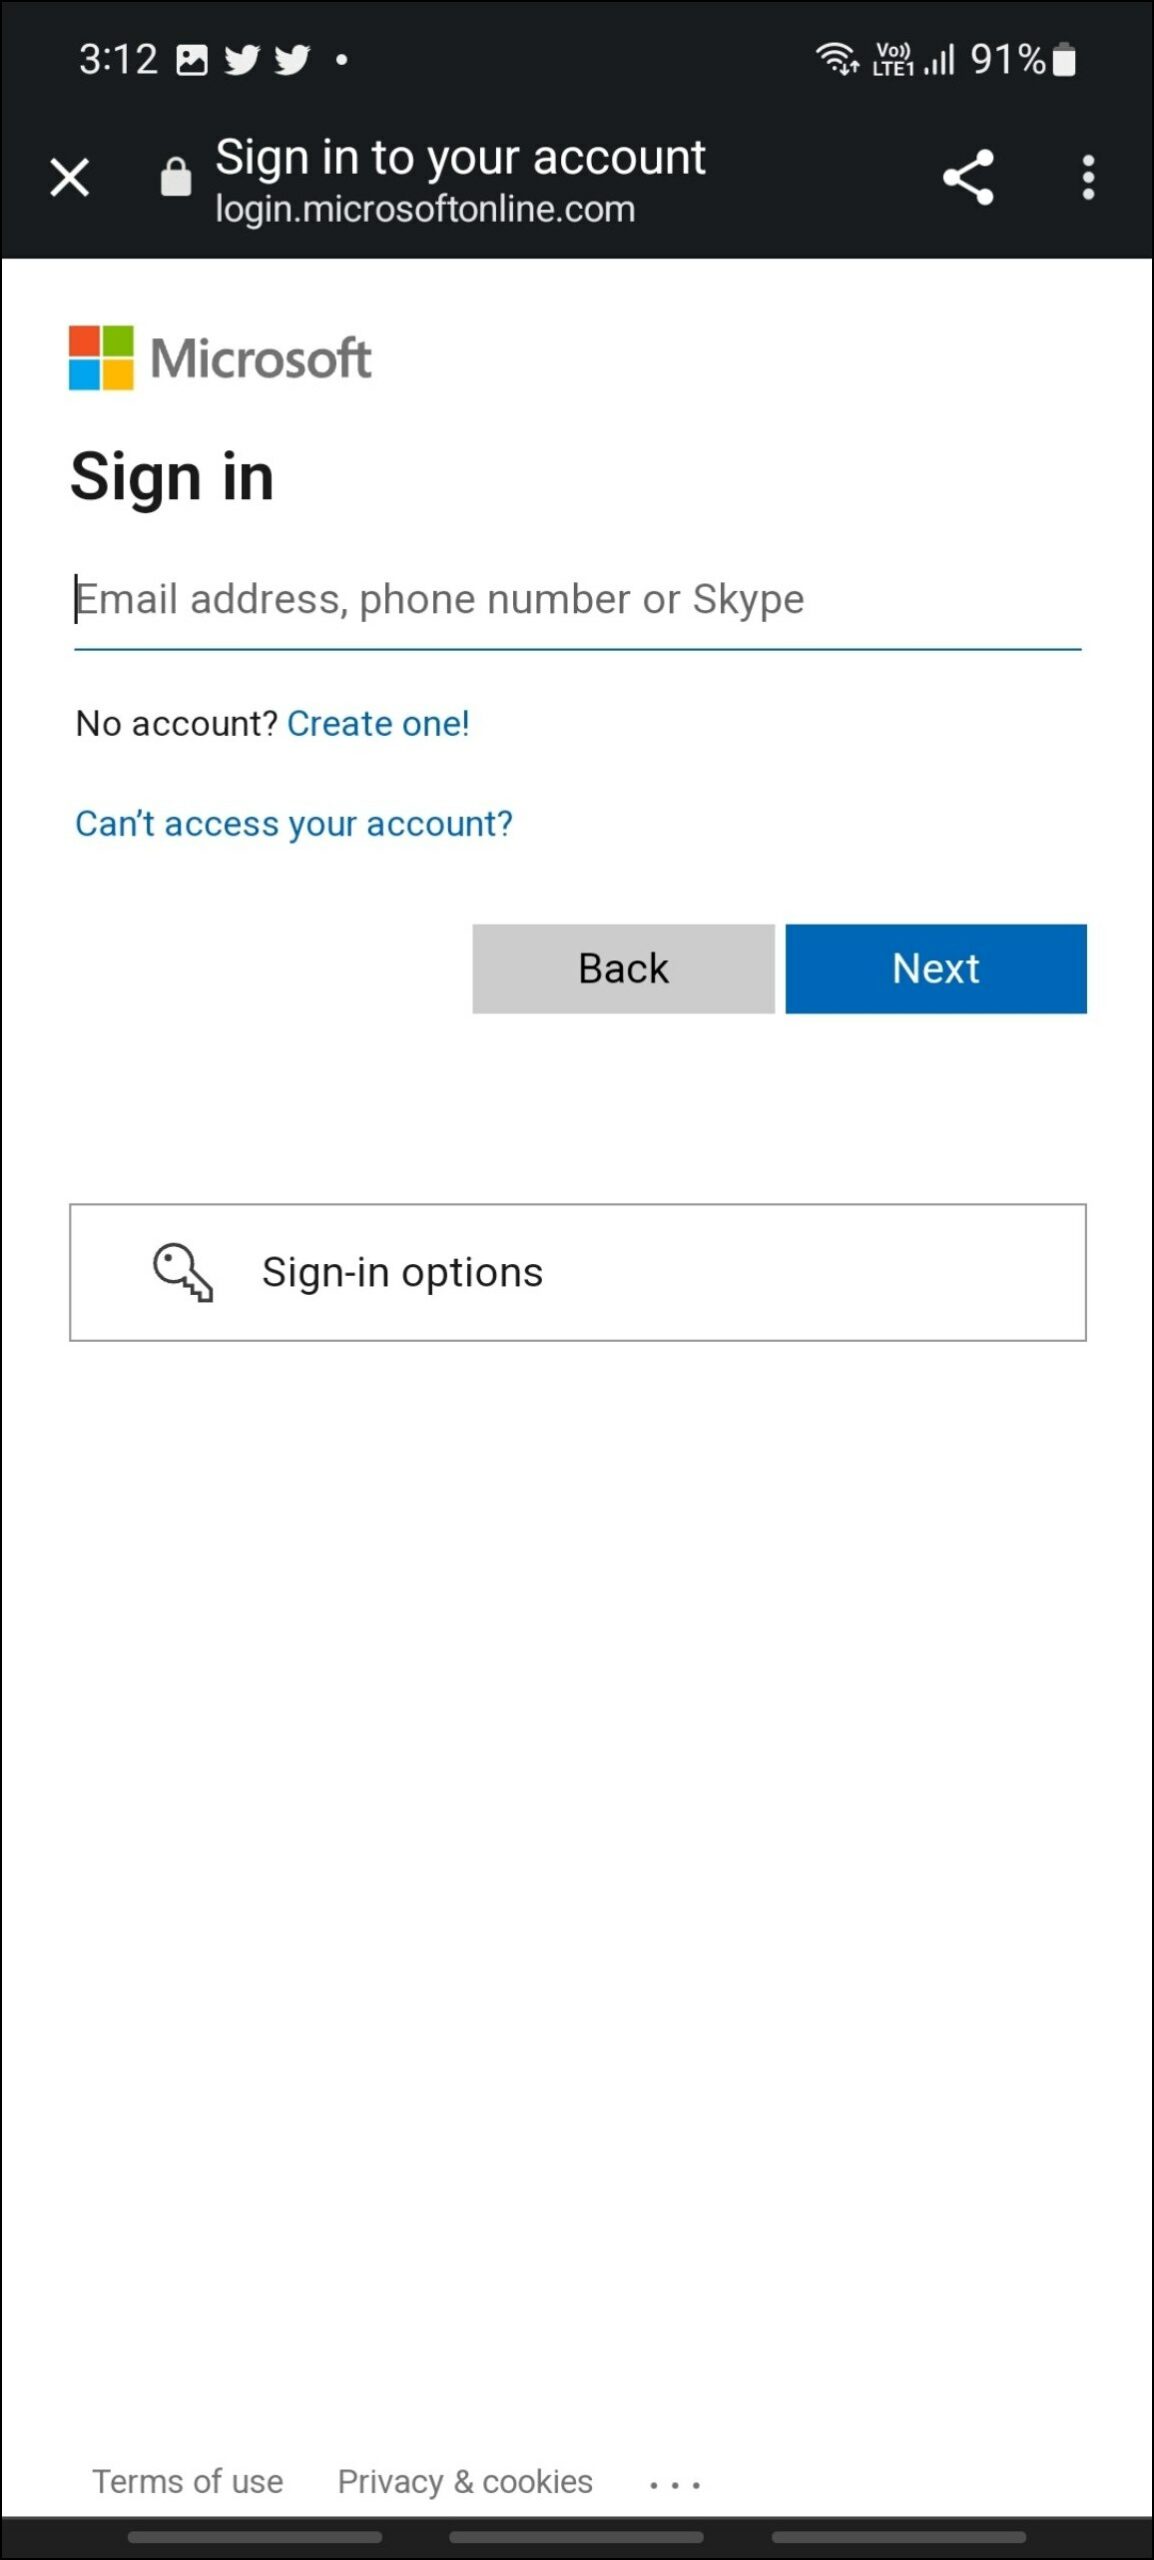Click the Microsoft four-color logo
The height and width of the screenshot is (2560, 1154).
coord(101,357)
